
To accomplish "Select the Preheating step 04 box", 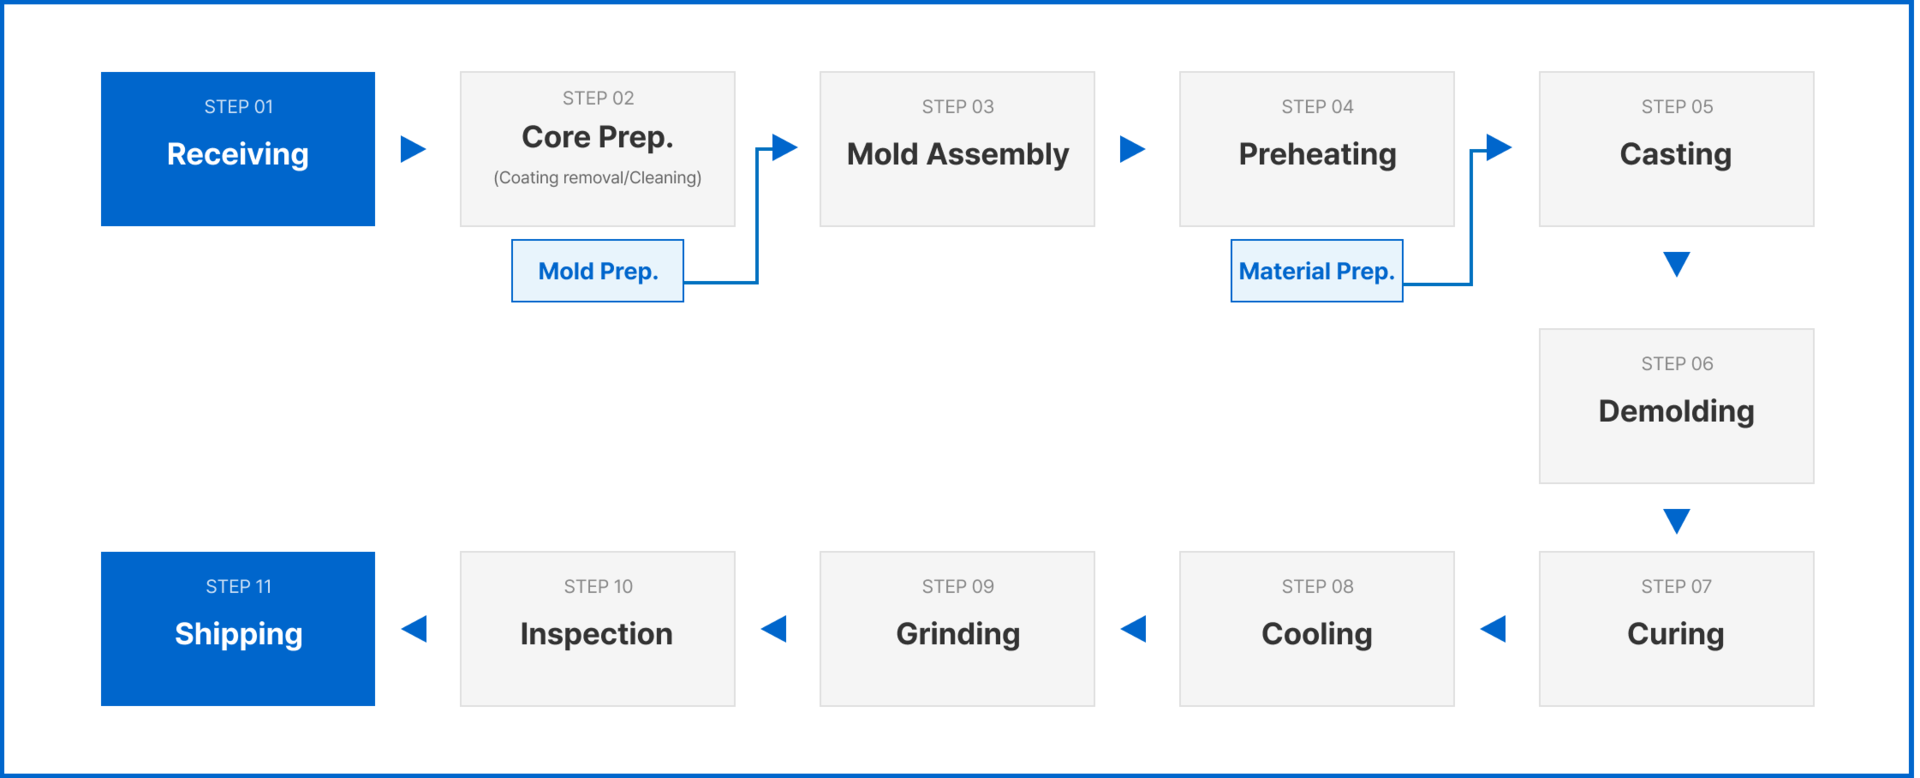I will (1317, 149).
